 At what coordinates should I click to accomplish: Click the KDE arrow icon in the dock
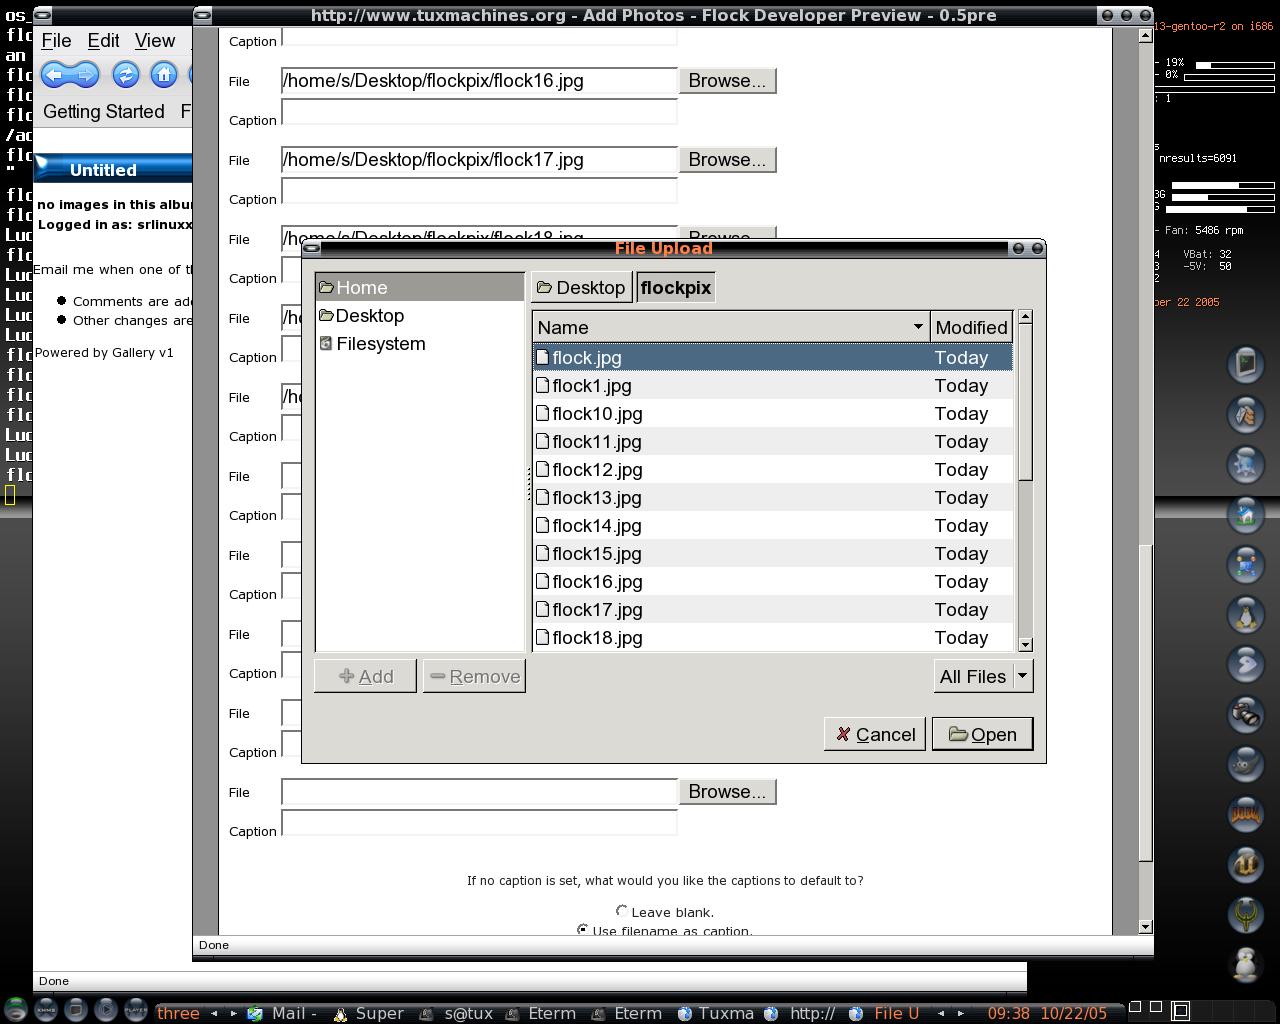1246,664
